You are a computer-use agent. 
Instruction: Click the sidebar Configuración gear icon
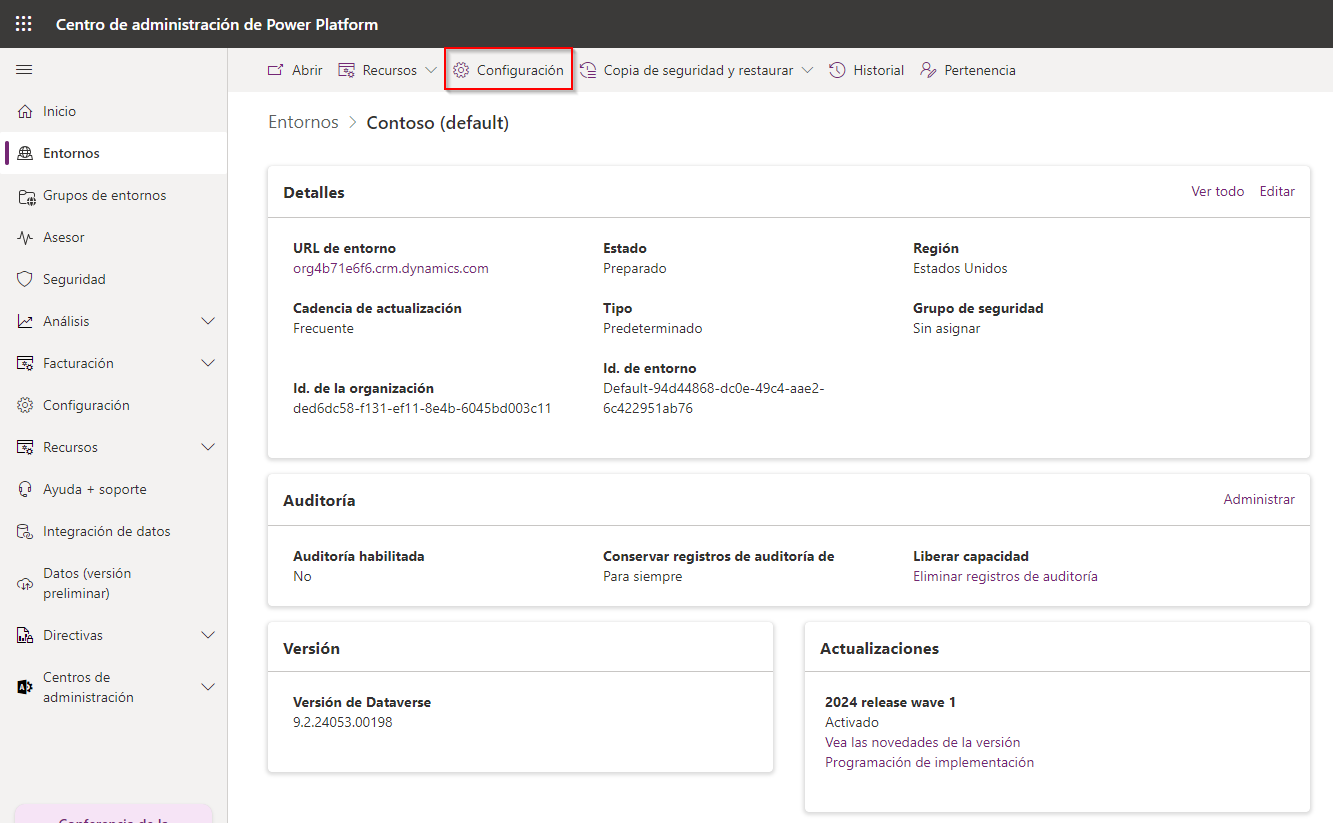25,405
